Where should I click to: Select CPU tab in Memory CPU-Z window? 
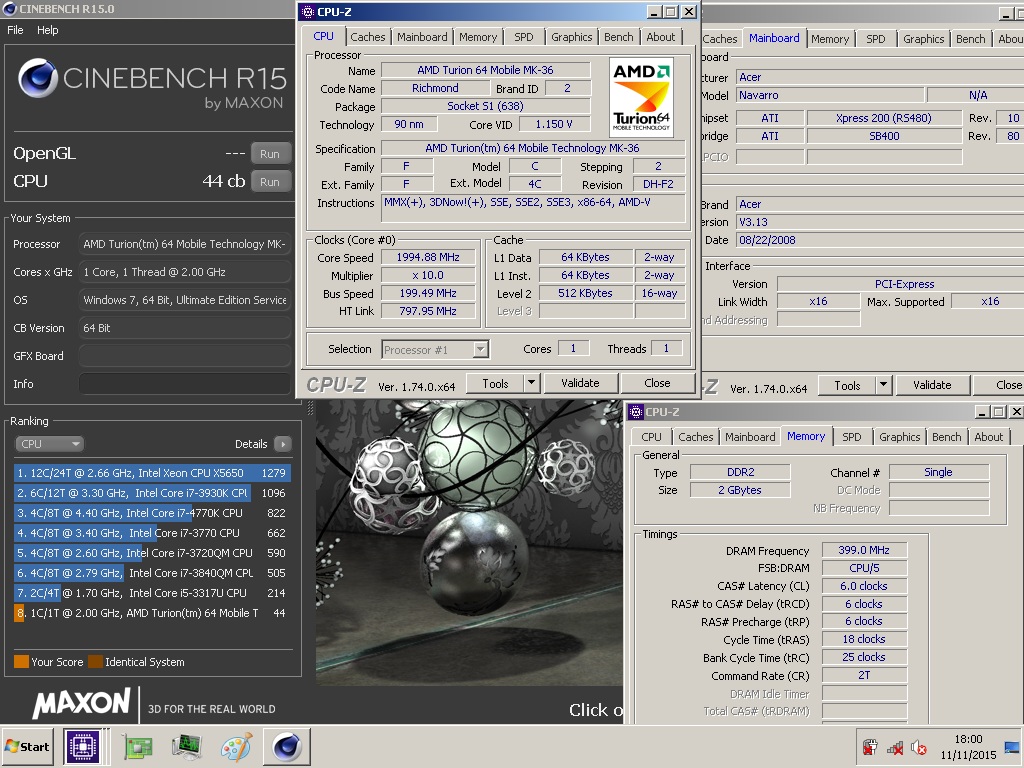click(651, 437)
